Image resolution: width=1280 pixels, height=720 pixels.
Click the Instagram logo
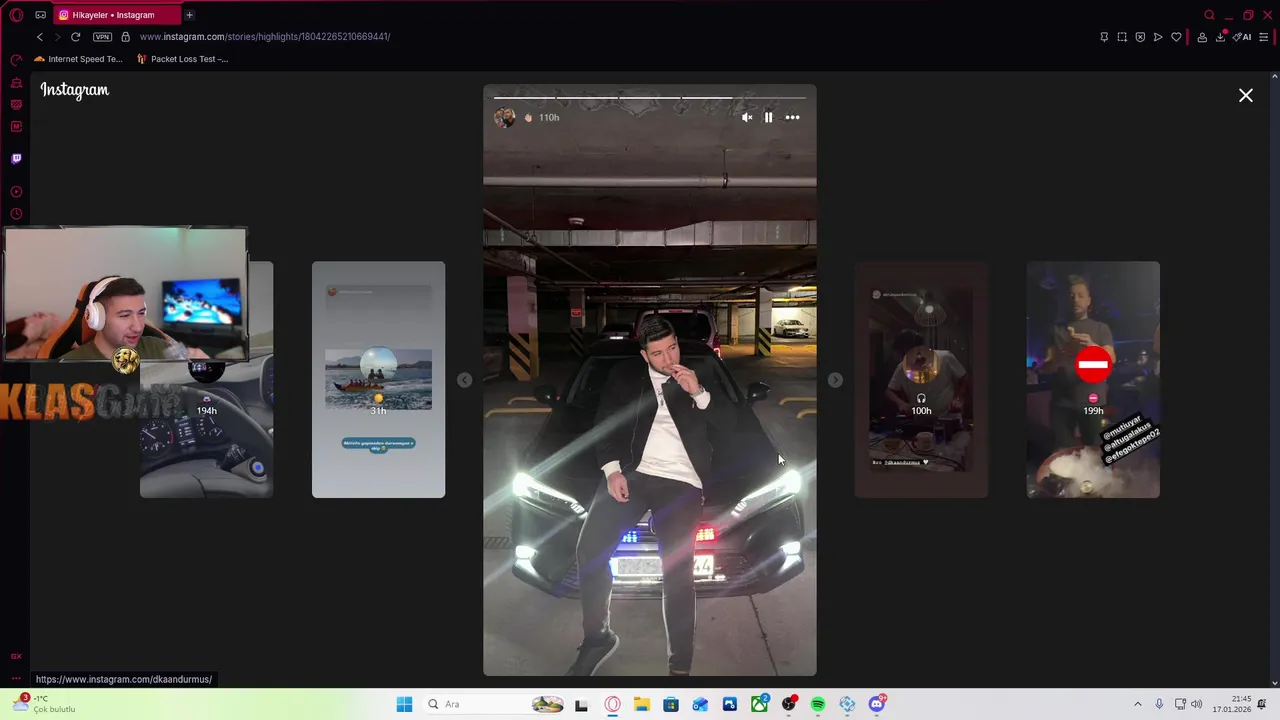click(x=75, y=90)
